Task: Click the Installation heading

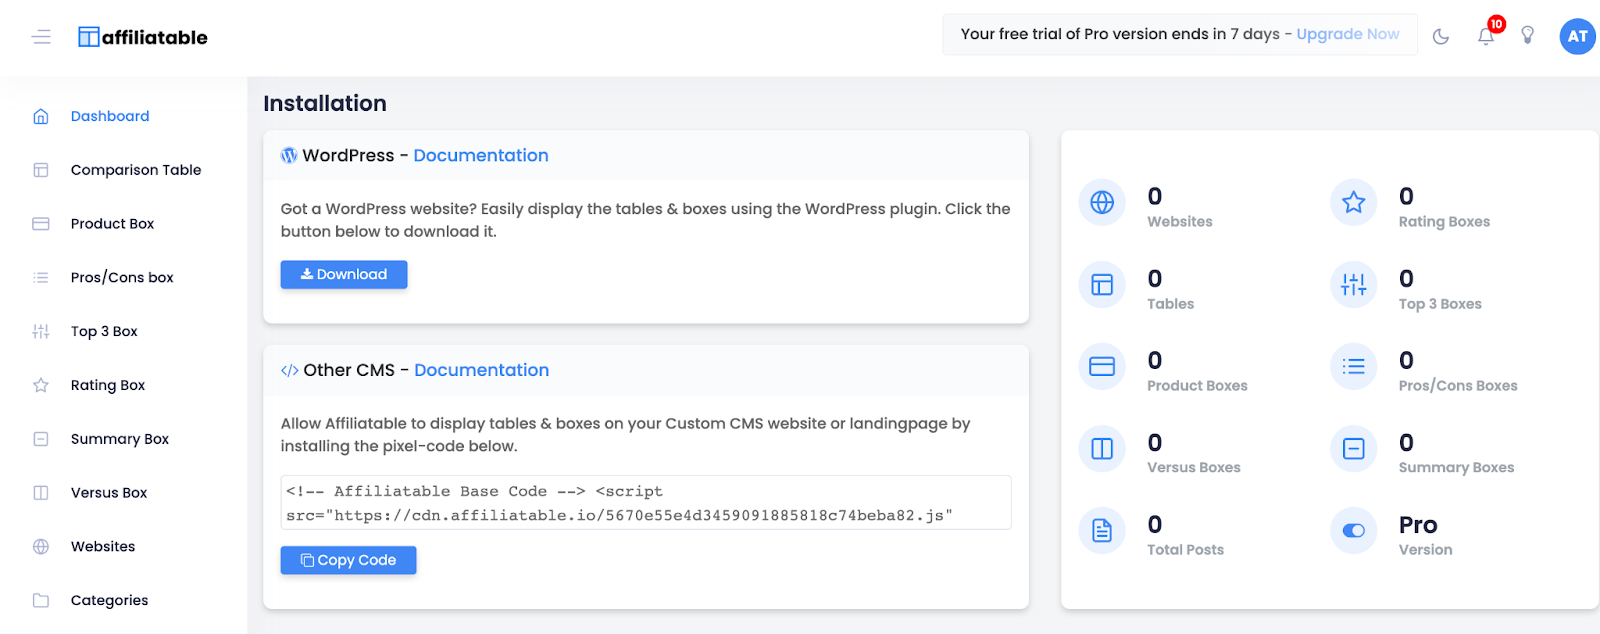Action: coord(325,104)
